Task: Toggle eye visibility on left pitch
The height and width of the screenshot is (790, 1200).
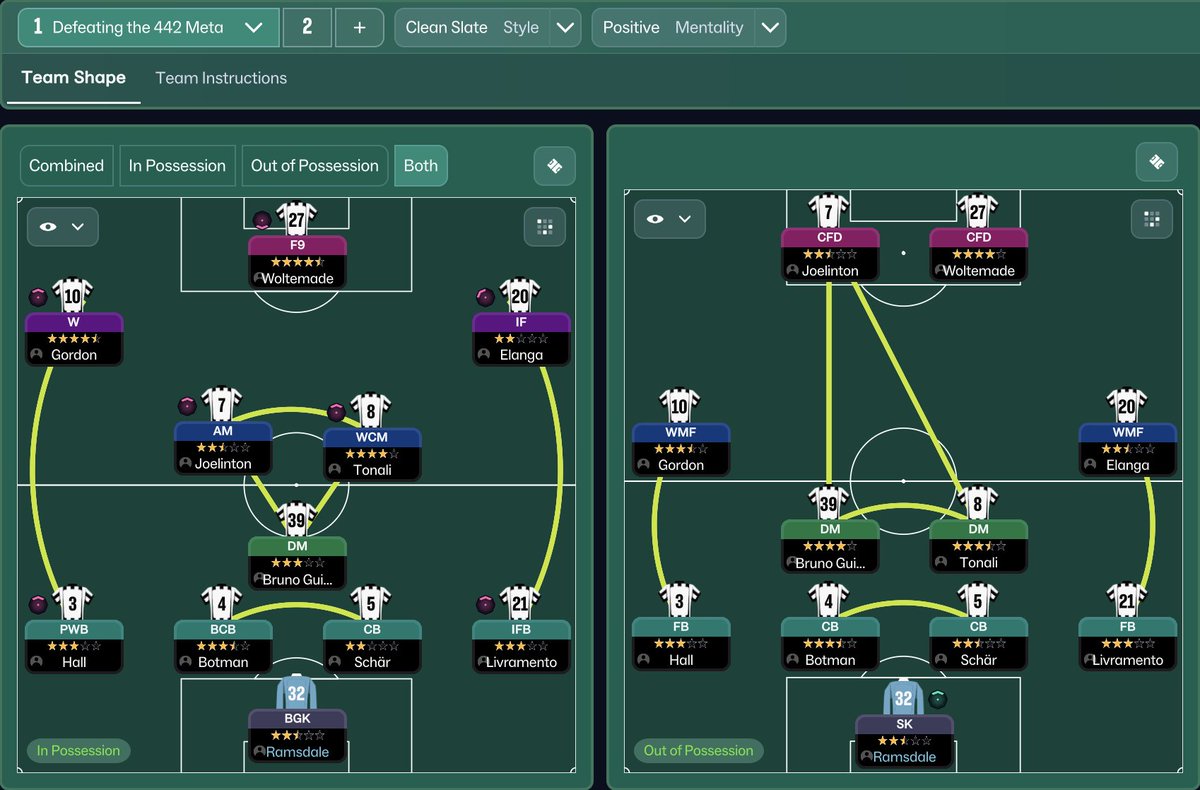Action: 48,227
